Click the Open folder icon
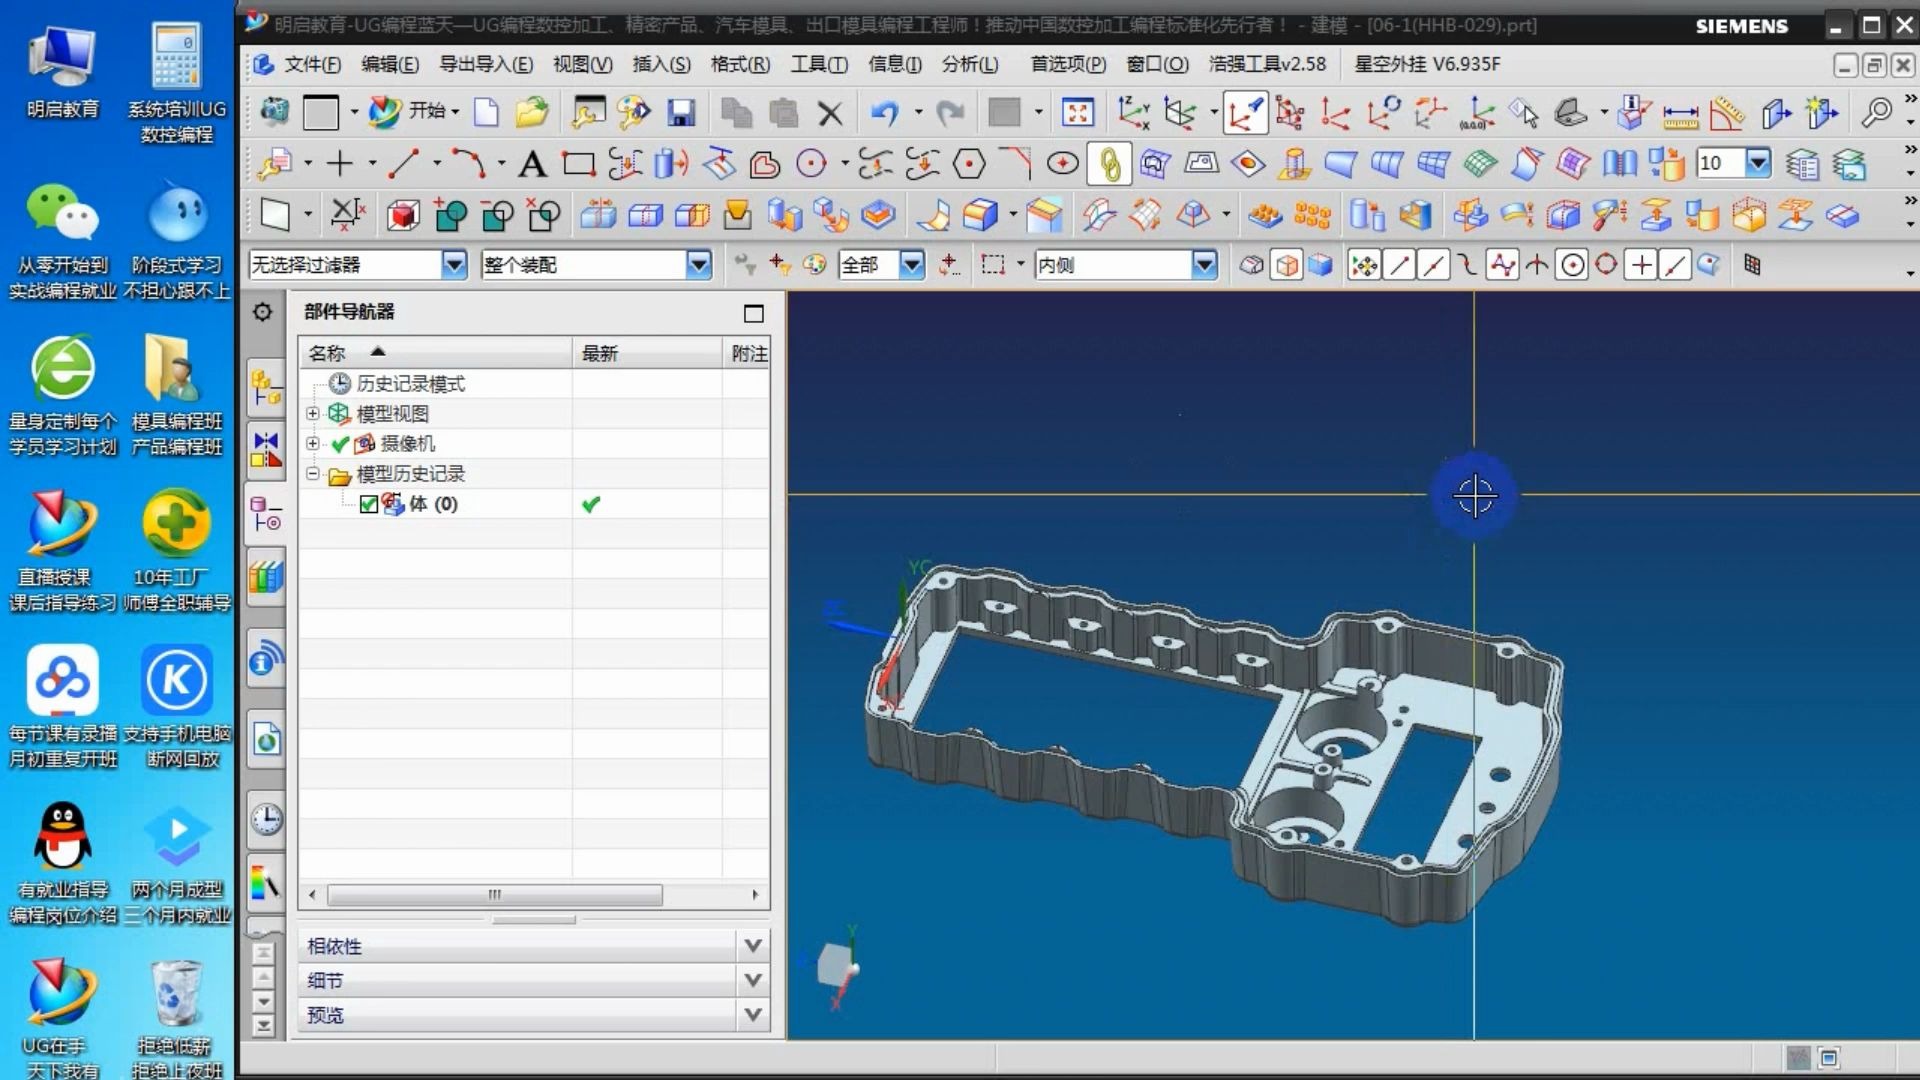1920x1080 pixels. 532,113
